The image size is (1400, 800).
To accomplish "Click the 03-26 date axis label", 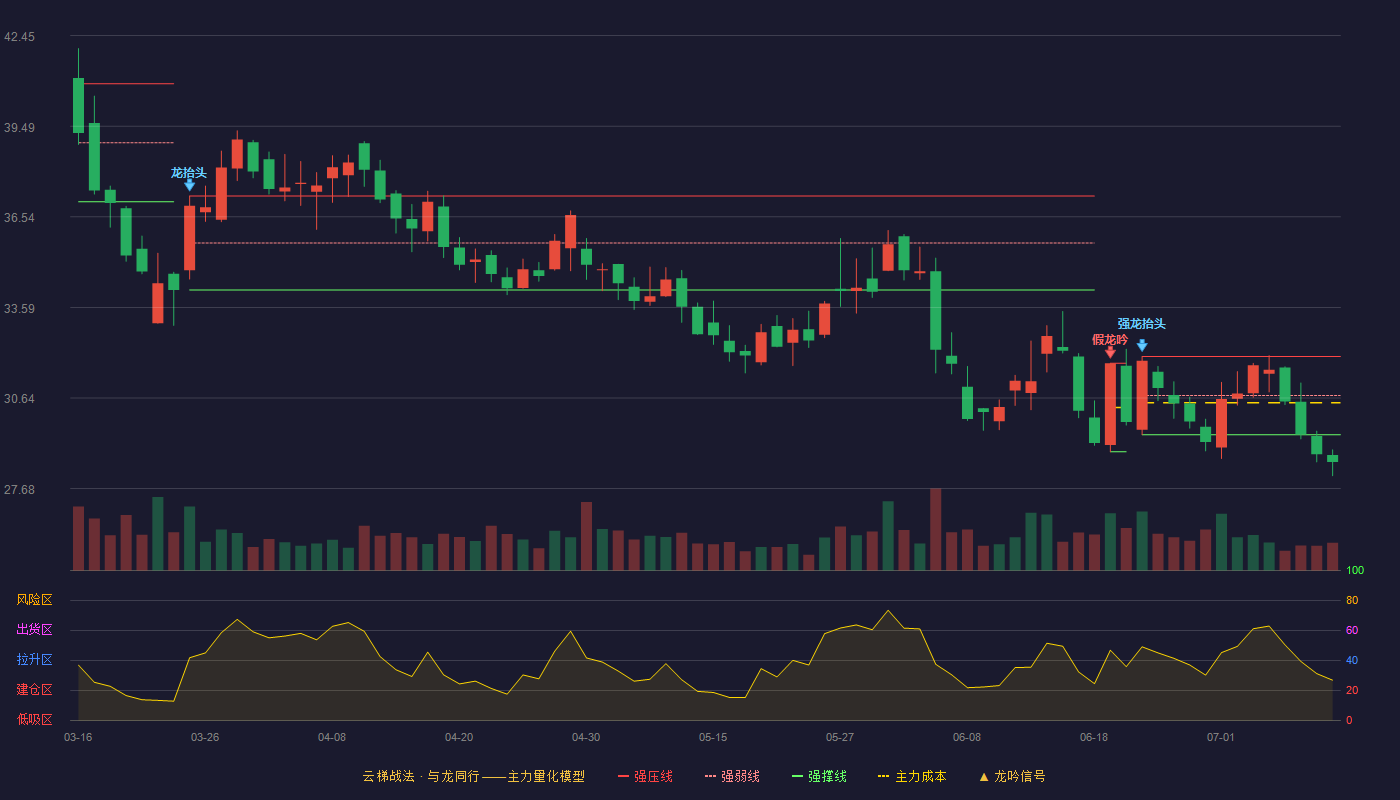I will coord(205,737).
